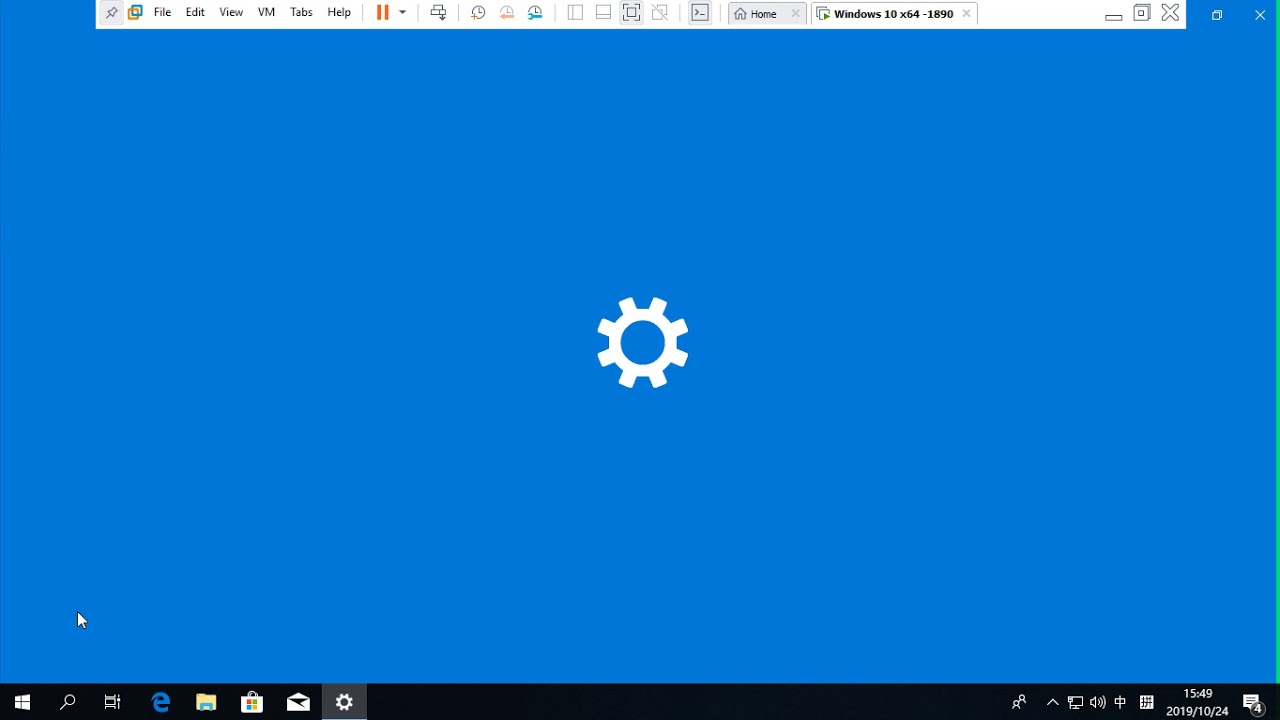The height and width of the screenshot is (720, 1280).
Task: Show or hide the thumbnail bar
Action: coord(603,13)
